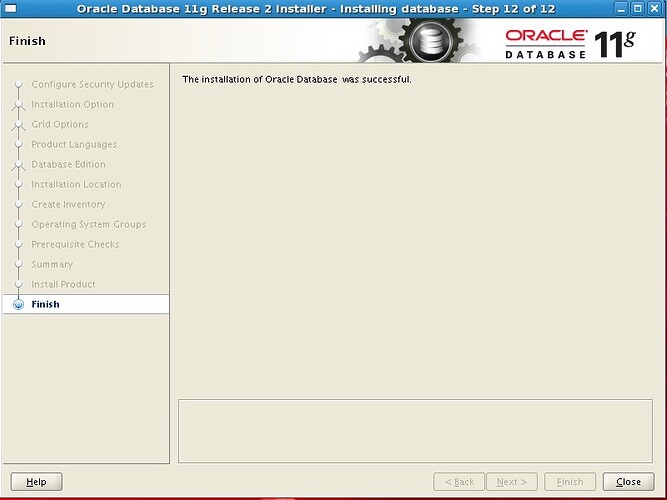The height and width of the screenshot is (500, 667).
Task: Click the Summary step in sidebar
Action: click(52, 264)
